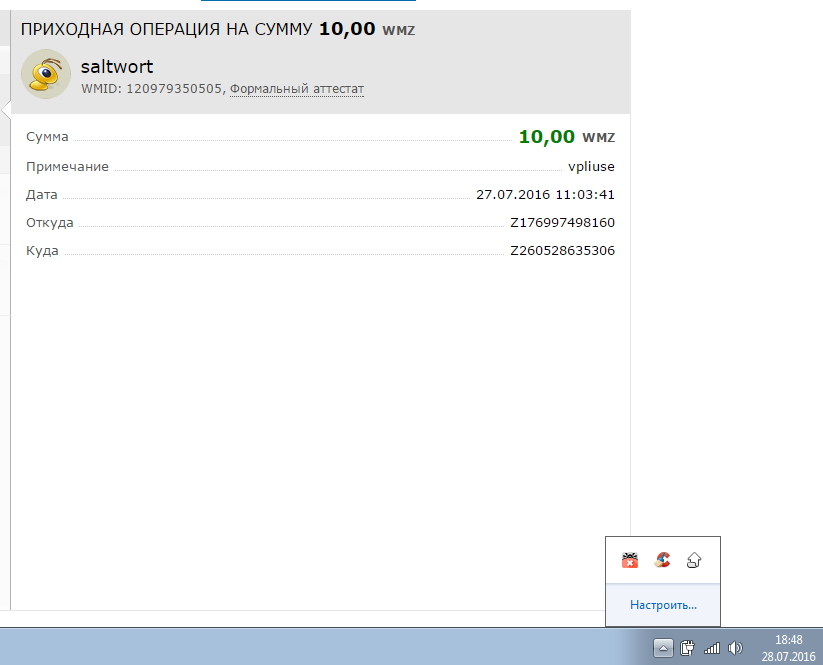Click the green 10,00 WMZ amount value
The image size is (823, 665).
566,136
